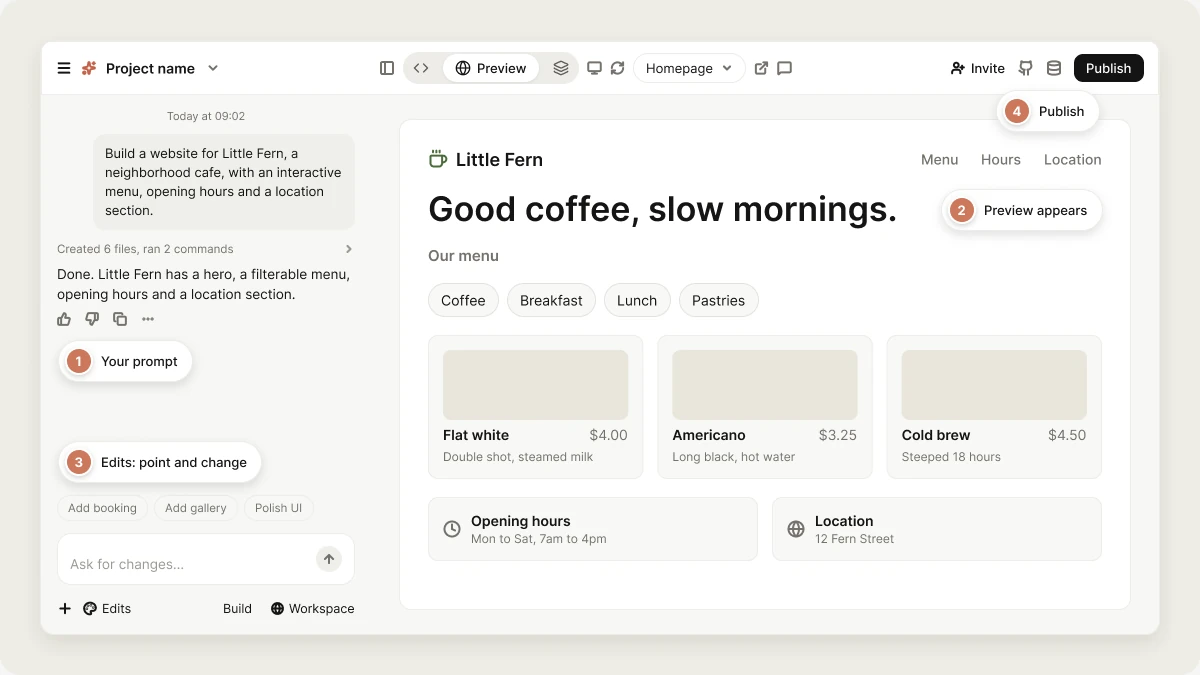Screen dimensions: 1200x675
Task: Click the '$3.25' price text
Action: [x=838, y=435]
